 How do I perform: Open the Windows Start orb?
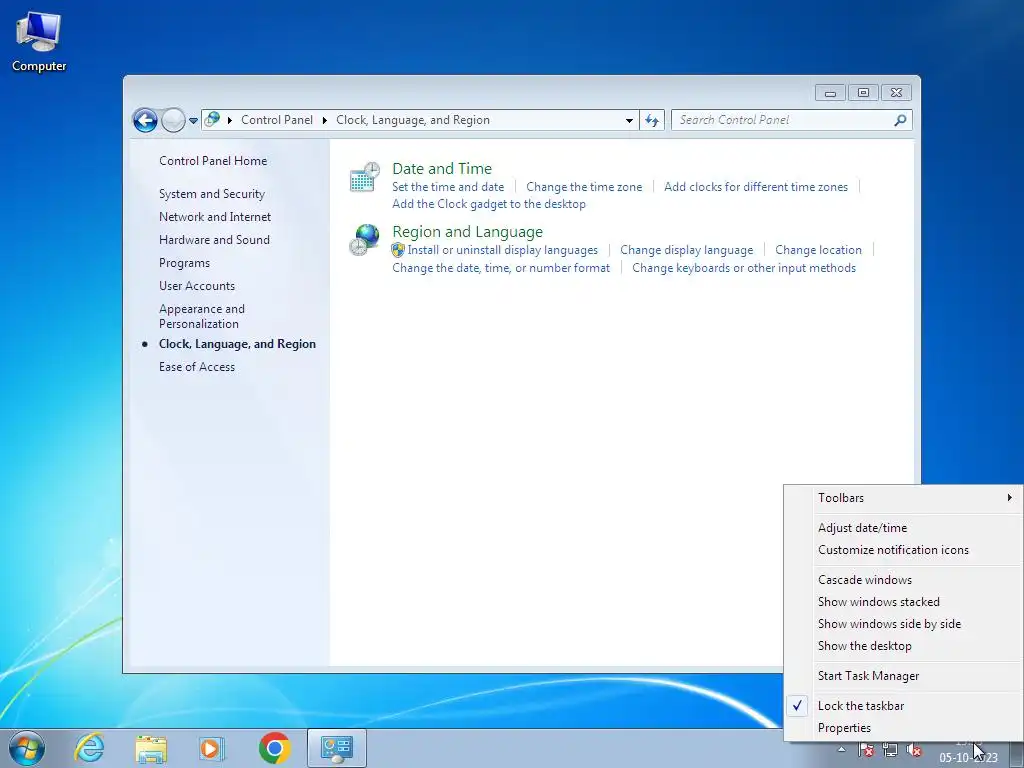[27, 748]
